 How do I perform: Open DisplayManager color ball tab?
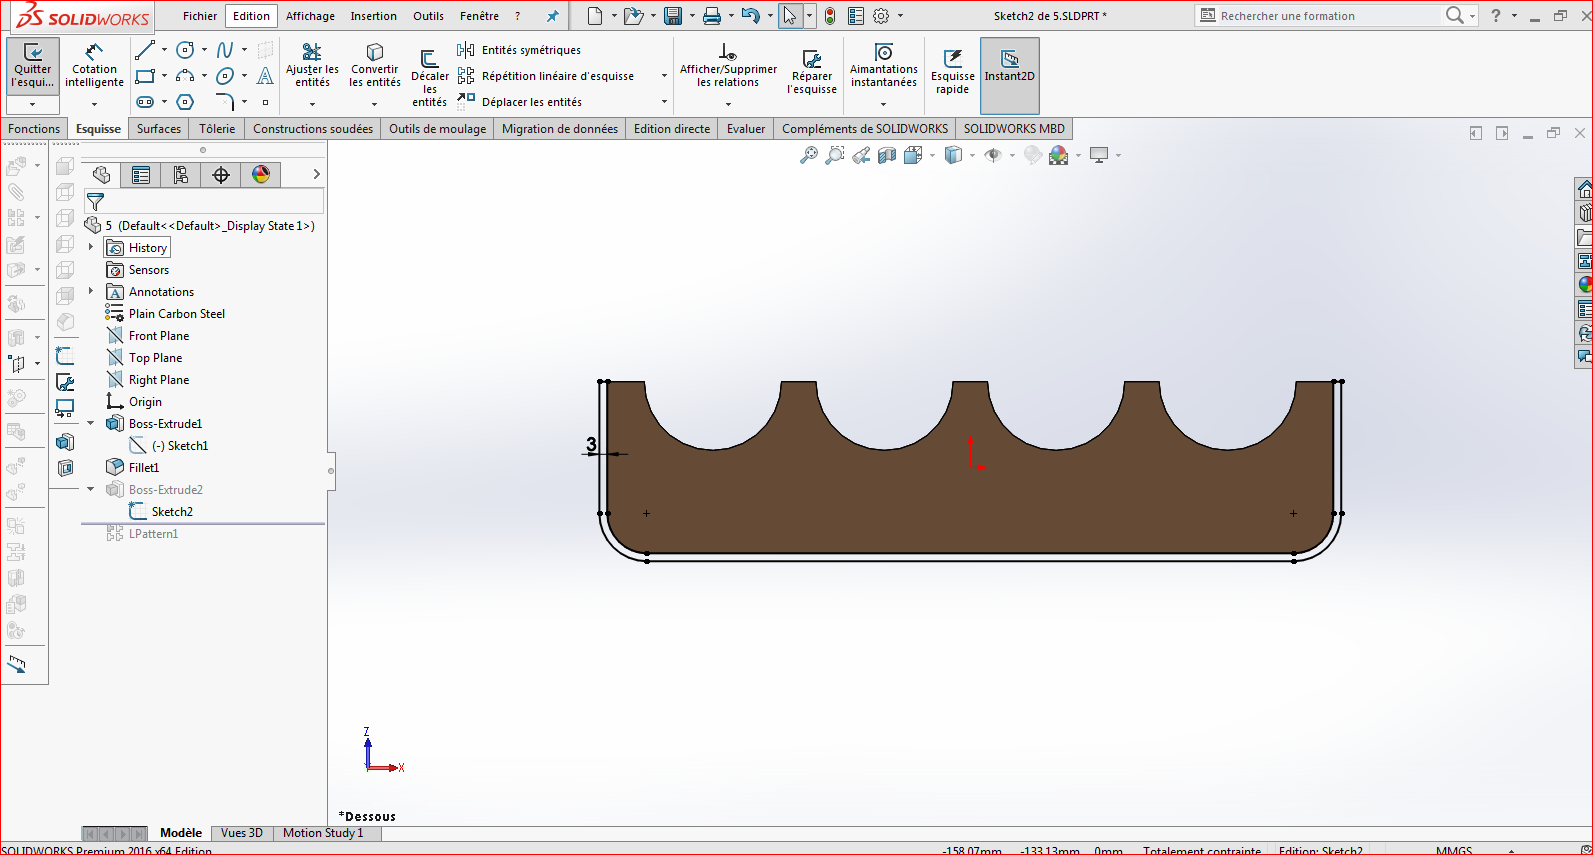click(261, 175)
